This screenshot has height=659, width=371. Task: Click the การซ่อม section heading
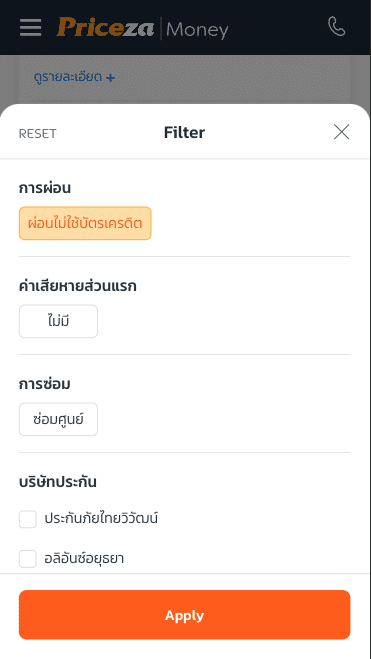click(45, 384)
